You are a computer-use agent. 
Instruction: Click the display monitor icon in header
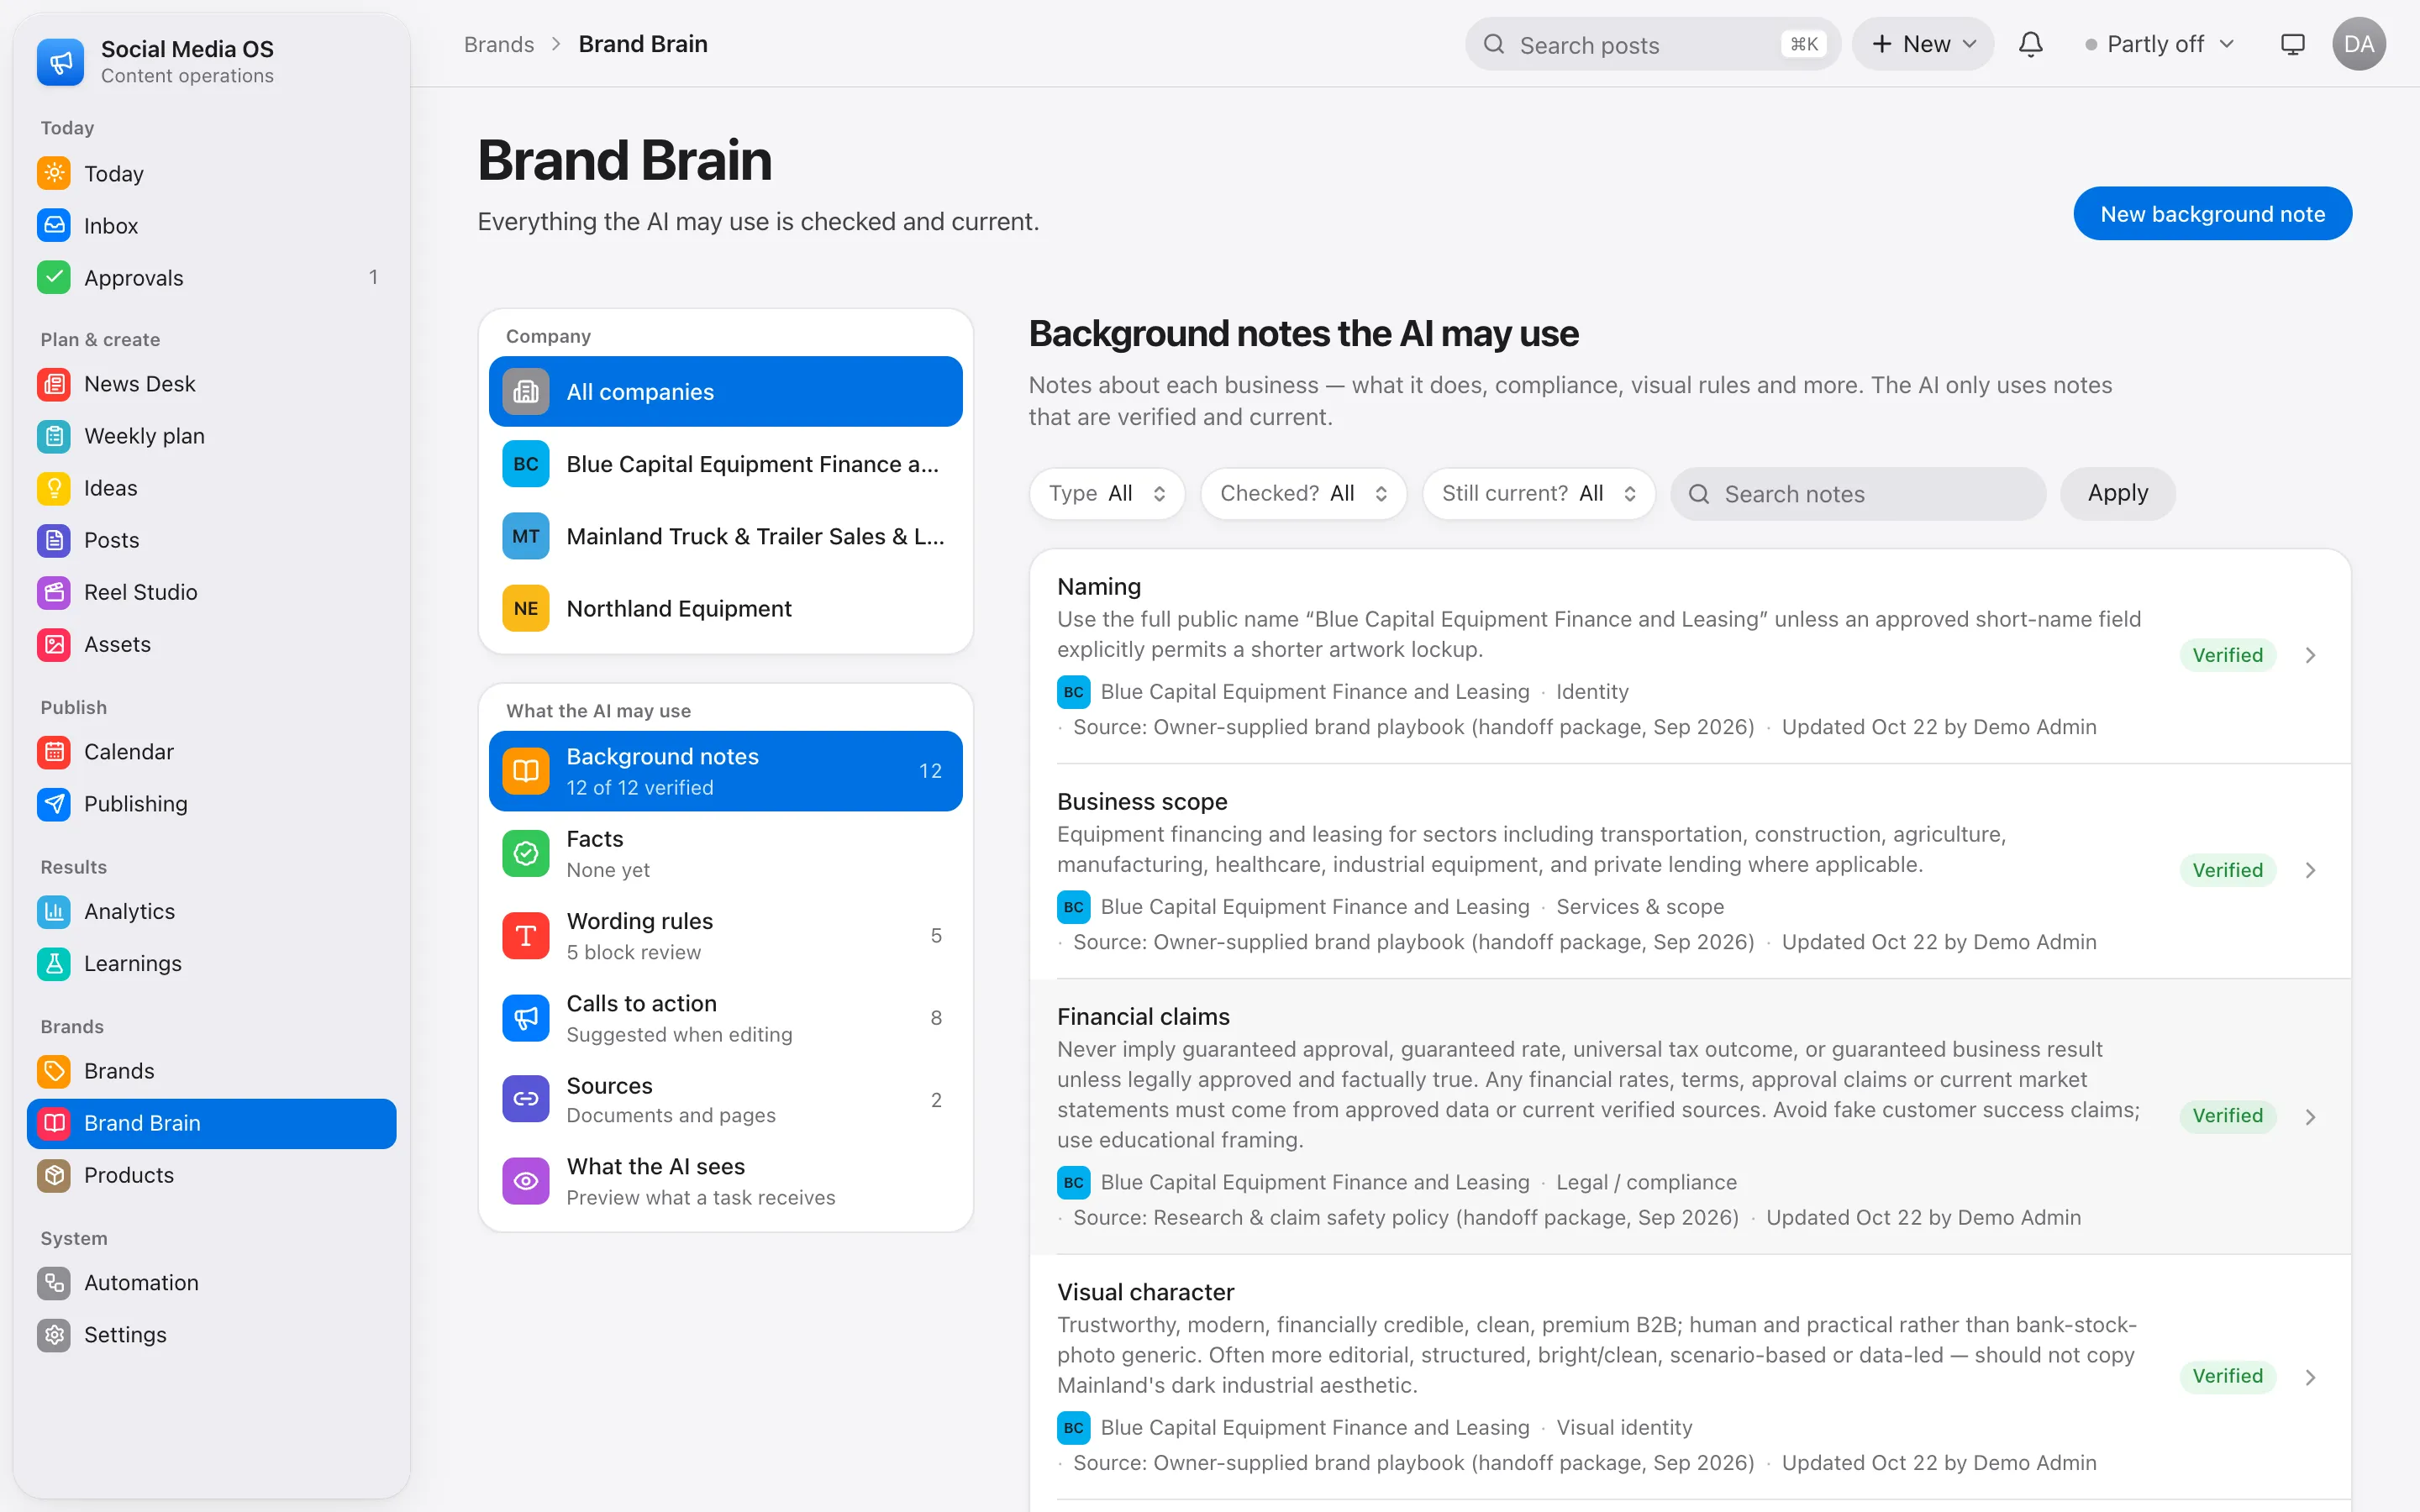(x=2292, y=44)
